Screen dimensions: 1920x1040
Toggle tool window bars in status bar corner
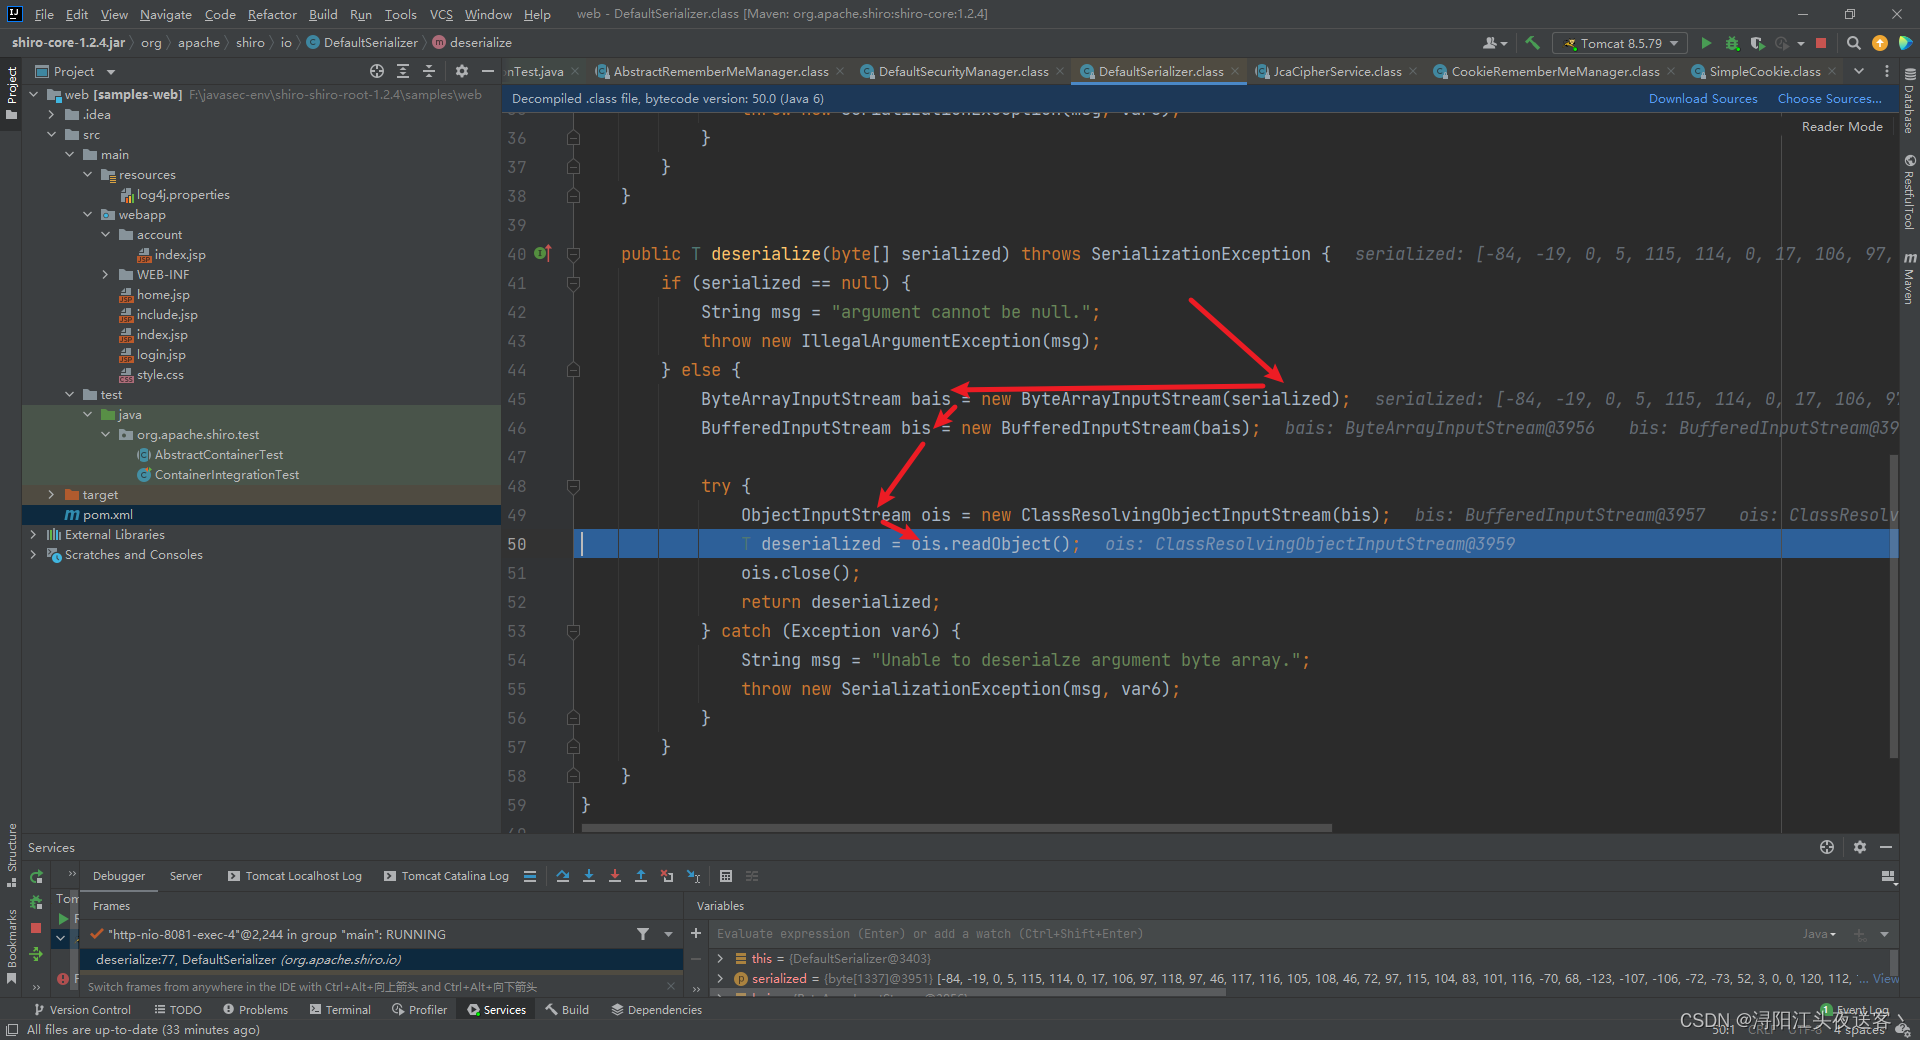click(11, 1030)
